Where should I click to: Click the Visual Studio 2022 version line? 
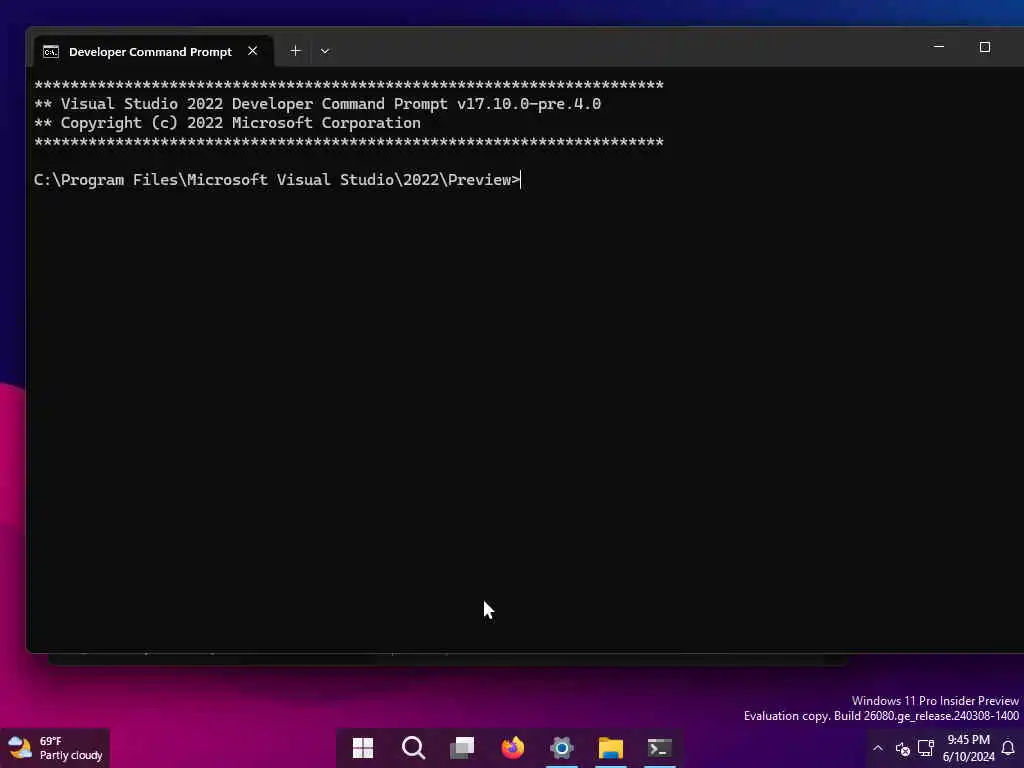click(x=317, y=104)
